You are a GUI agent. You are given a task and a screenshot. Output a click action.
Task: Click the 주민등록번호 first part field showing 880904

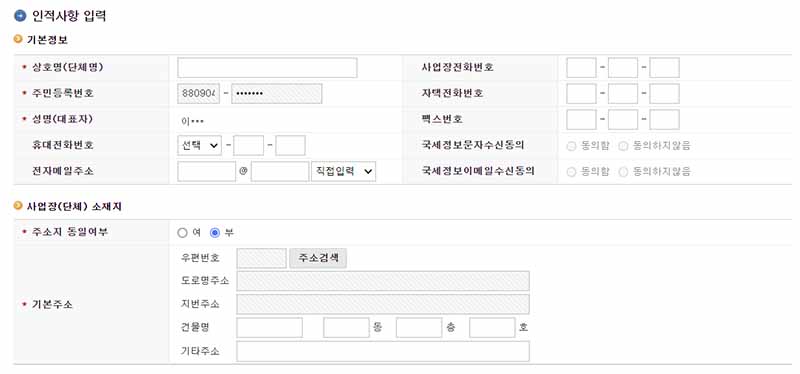coord(198,94)
